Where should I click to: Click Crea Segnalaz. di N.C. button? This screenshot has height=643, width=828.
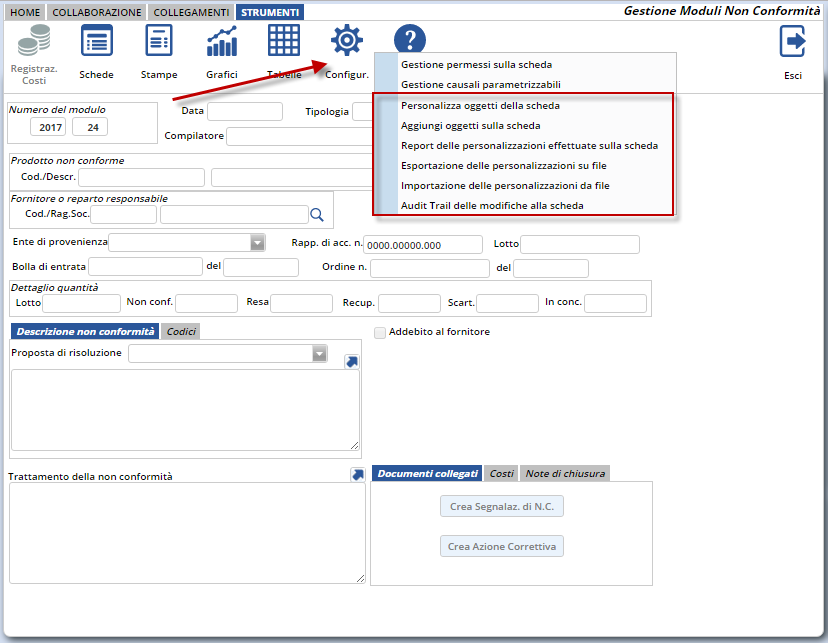(502, 507)
